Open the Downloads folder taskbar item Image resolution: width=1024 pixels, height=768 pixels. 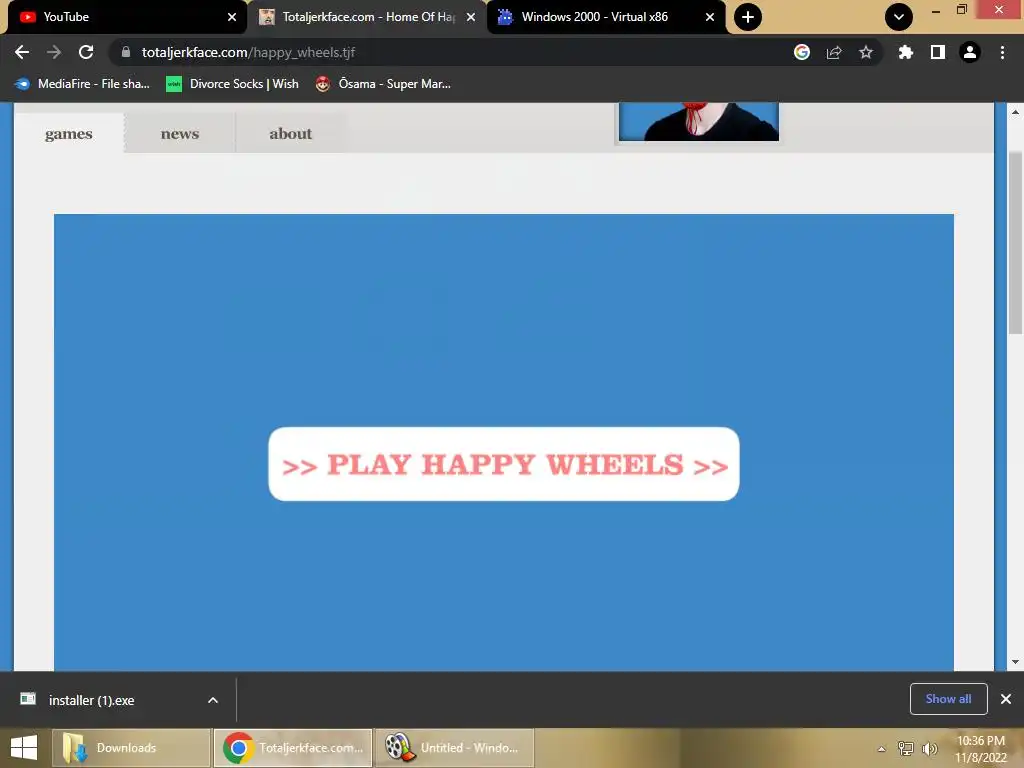pos(131,748)
